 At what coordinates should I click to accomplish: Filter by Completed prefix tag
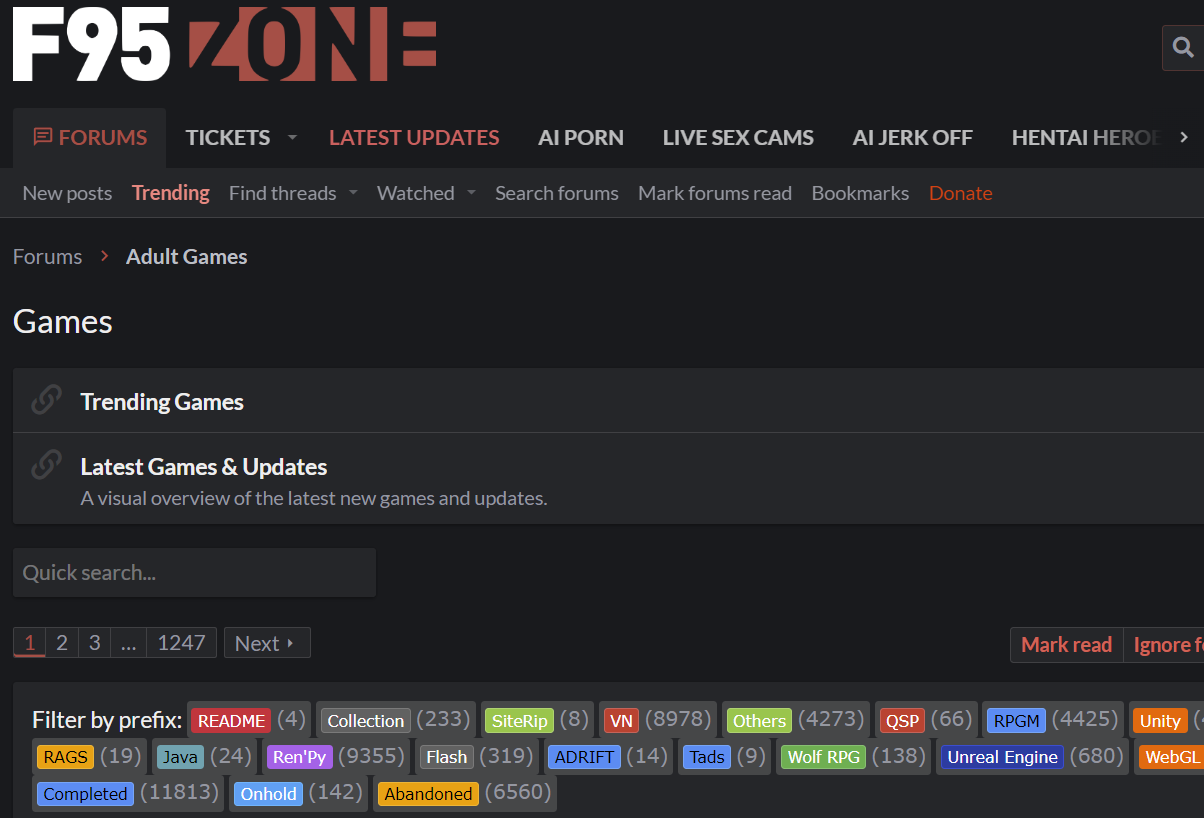coord(85,793)
